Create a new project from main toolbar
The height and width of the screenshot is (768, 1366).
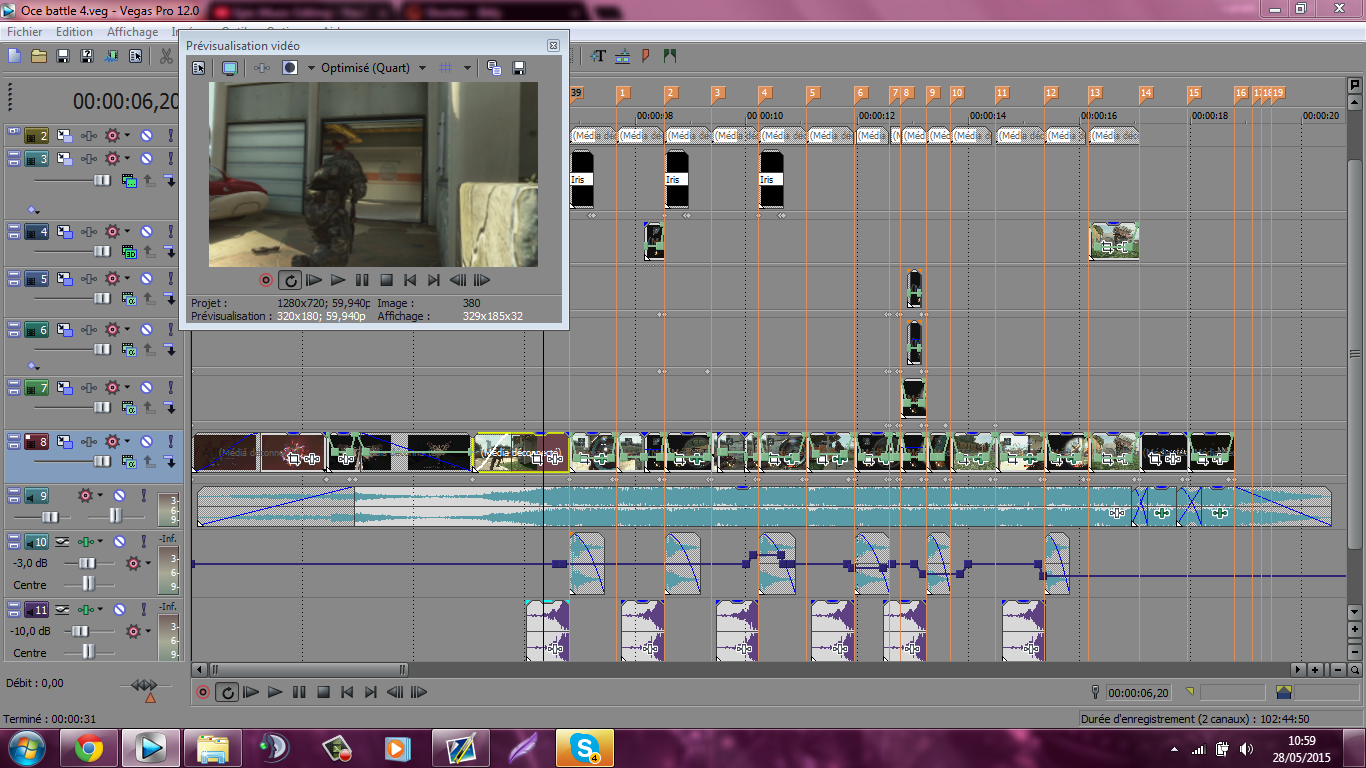(15, 56)
